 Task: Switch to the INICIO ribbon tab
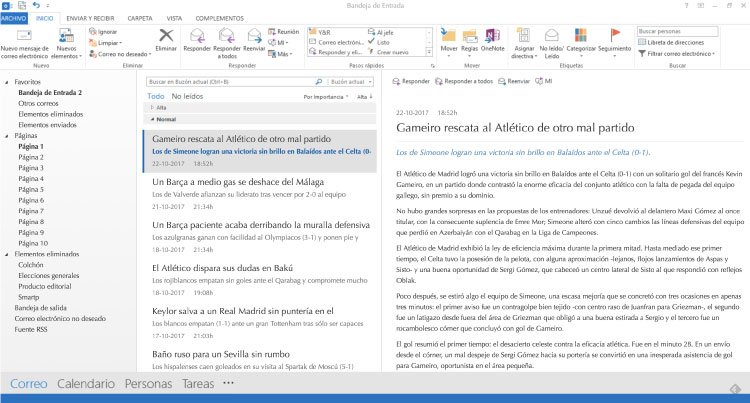pyautogui.click(x=44, y=18)
